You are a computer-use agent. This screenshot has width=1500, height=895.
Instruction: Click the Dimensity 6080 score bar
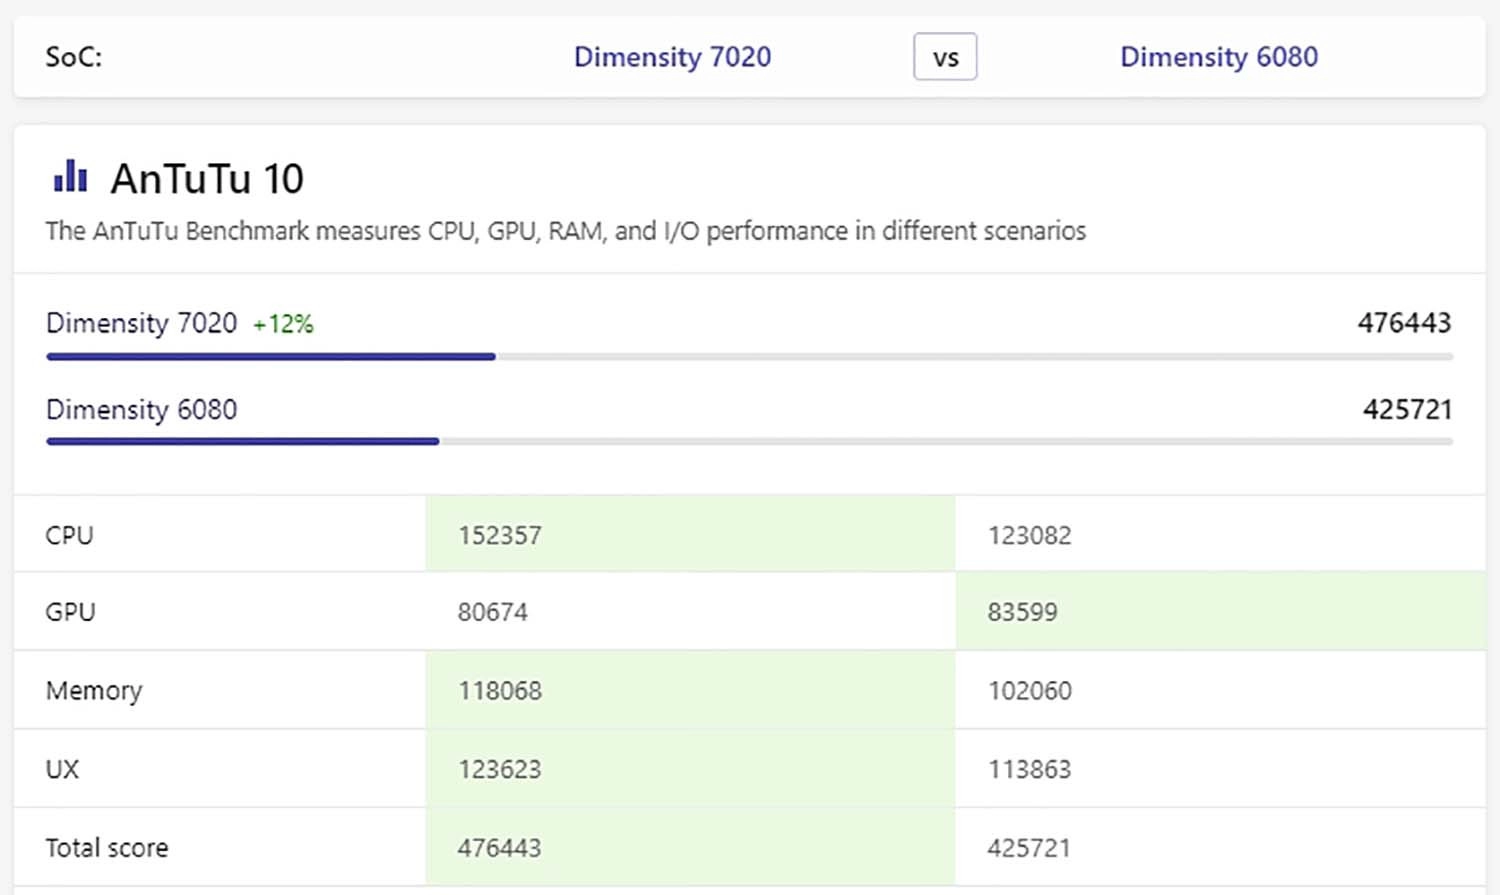tap(749, 441)
